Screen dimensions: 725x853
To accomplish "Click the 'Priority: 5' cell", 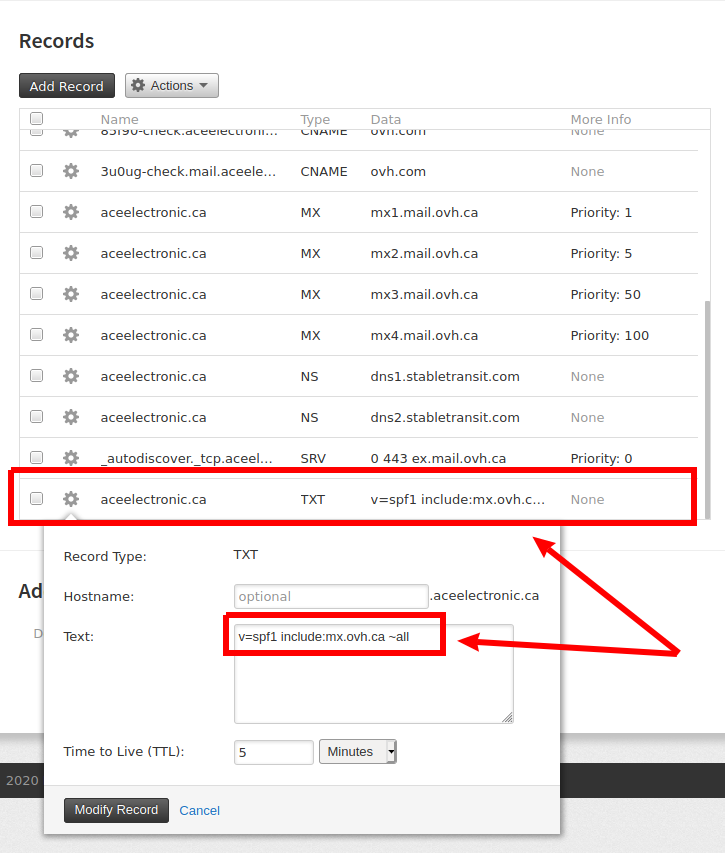I will tap(601, 254).
